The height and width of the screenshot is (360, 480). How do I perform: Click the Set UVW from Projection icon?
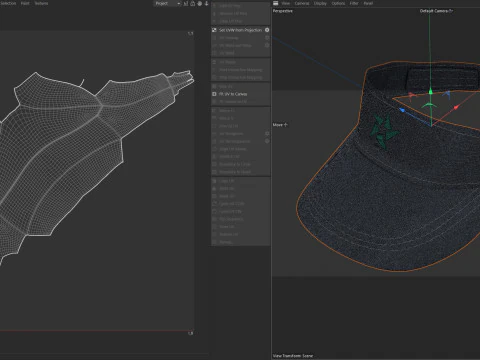click(214, 30)
